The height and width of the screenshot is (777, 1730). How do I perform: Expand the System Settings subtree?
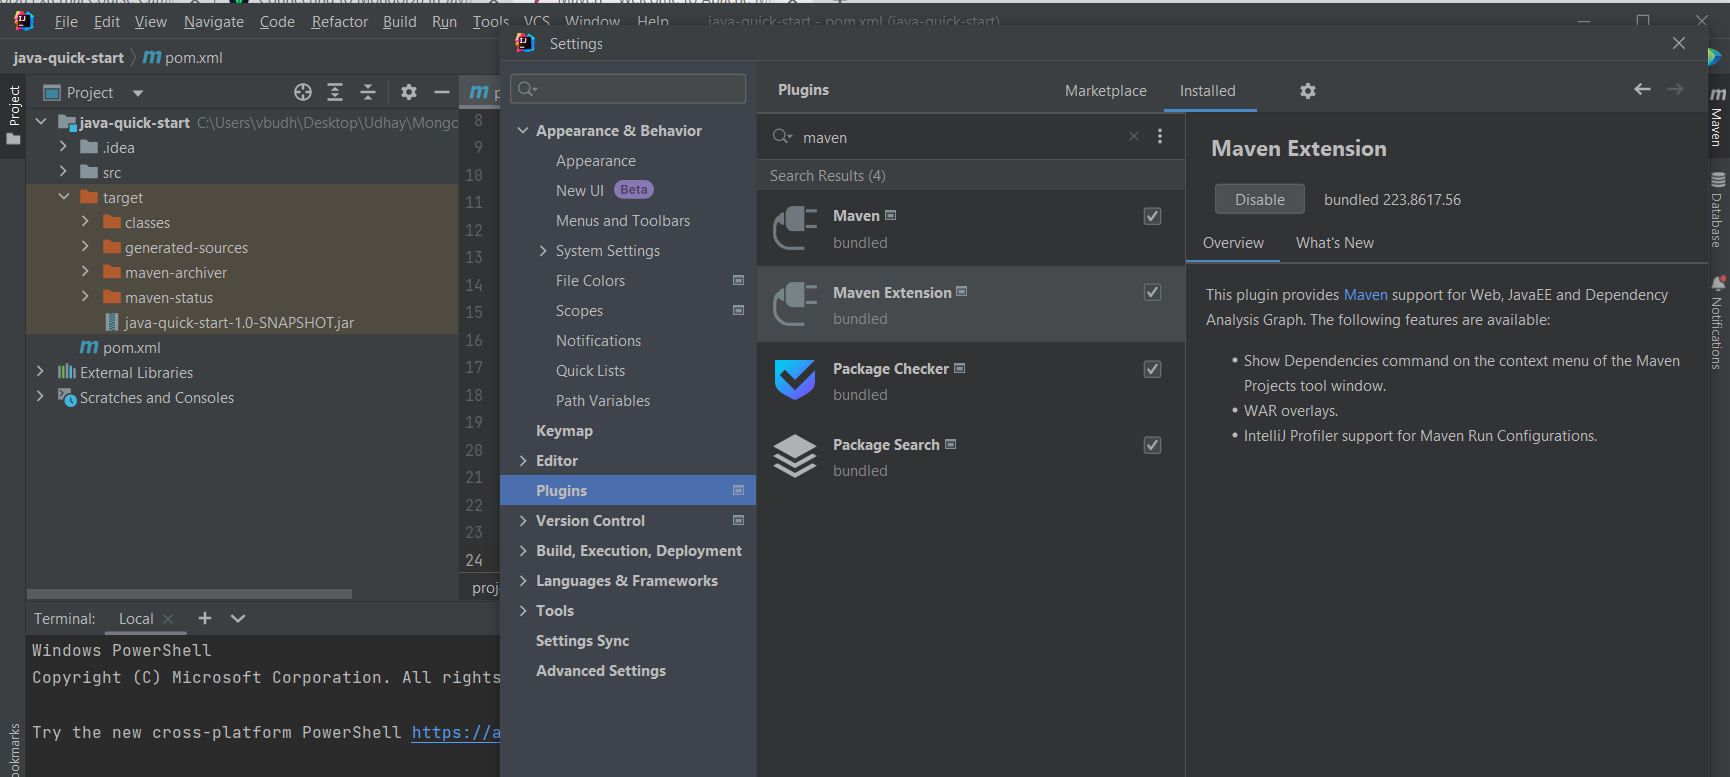point(543,251)
